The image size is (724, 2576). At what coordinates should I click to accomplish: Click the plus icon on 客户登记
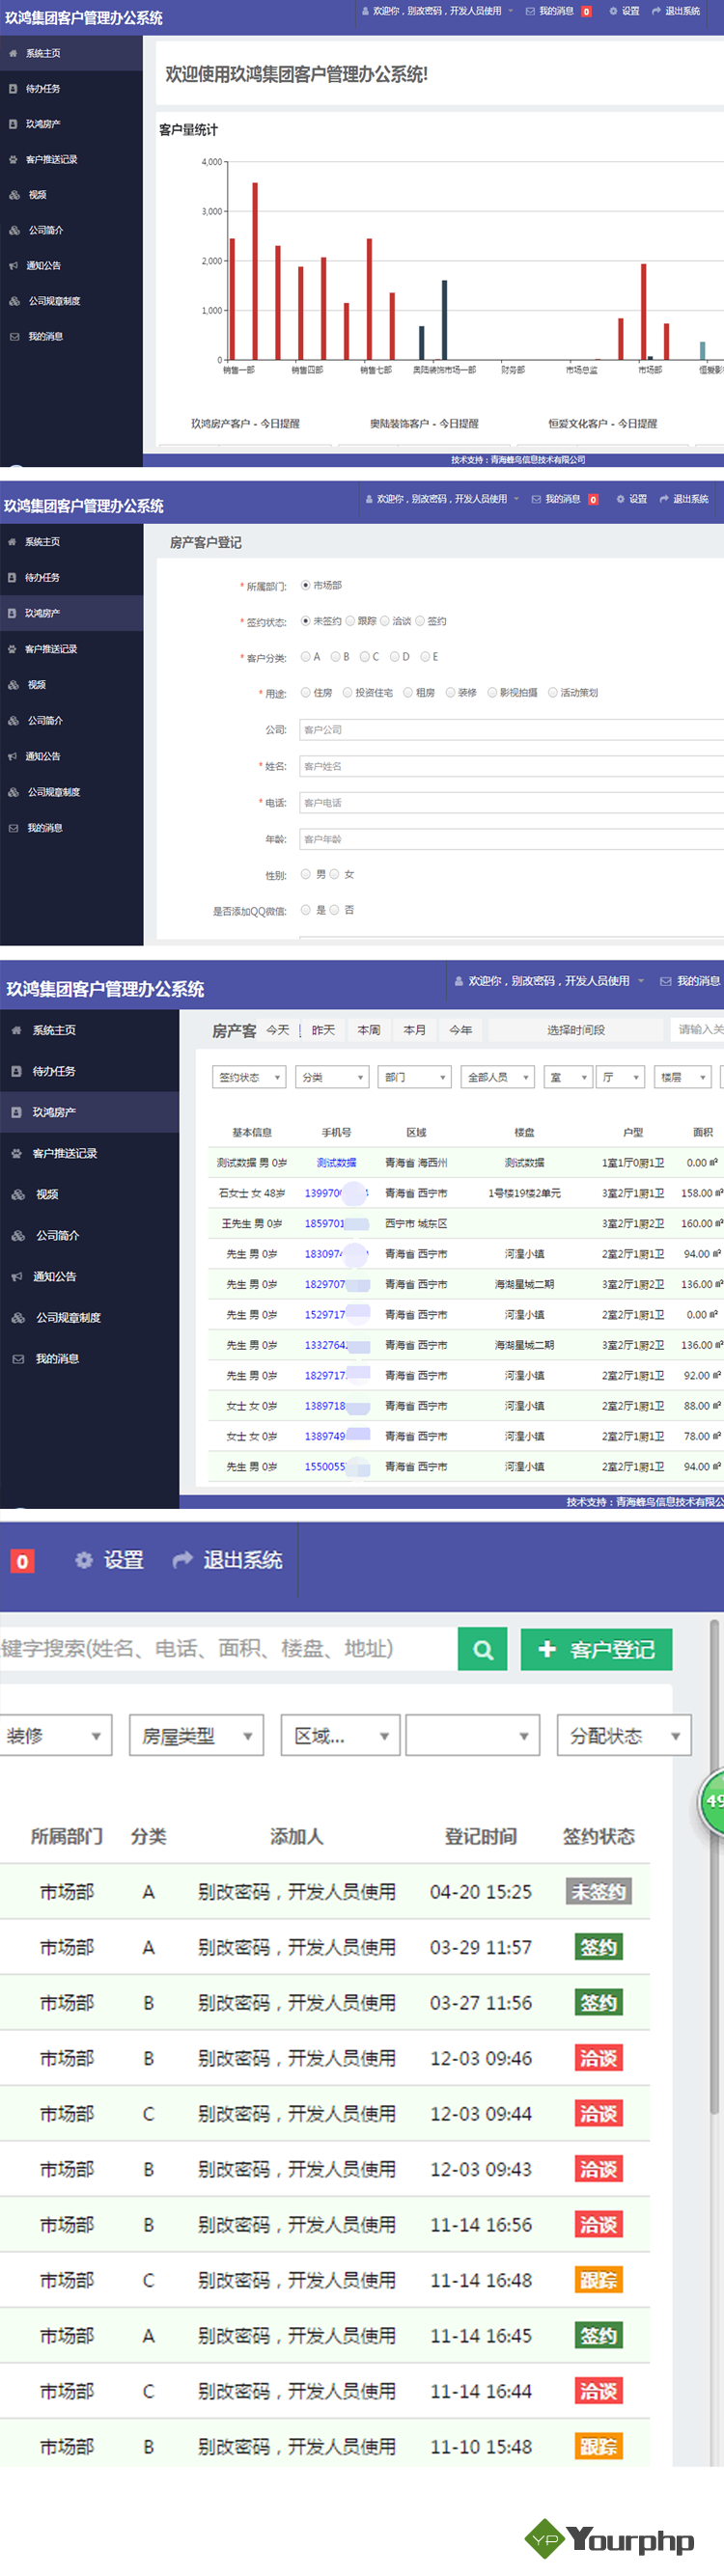click(547, 1649)
